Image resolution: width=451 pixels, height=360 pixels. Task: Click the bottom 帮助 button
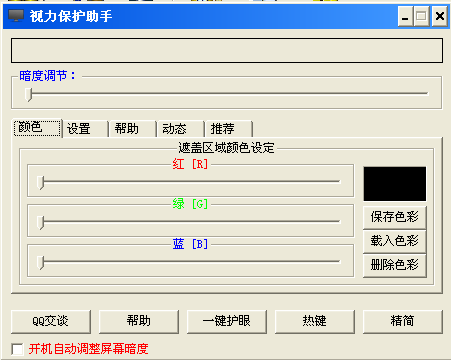(x=139, y=321)
